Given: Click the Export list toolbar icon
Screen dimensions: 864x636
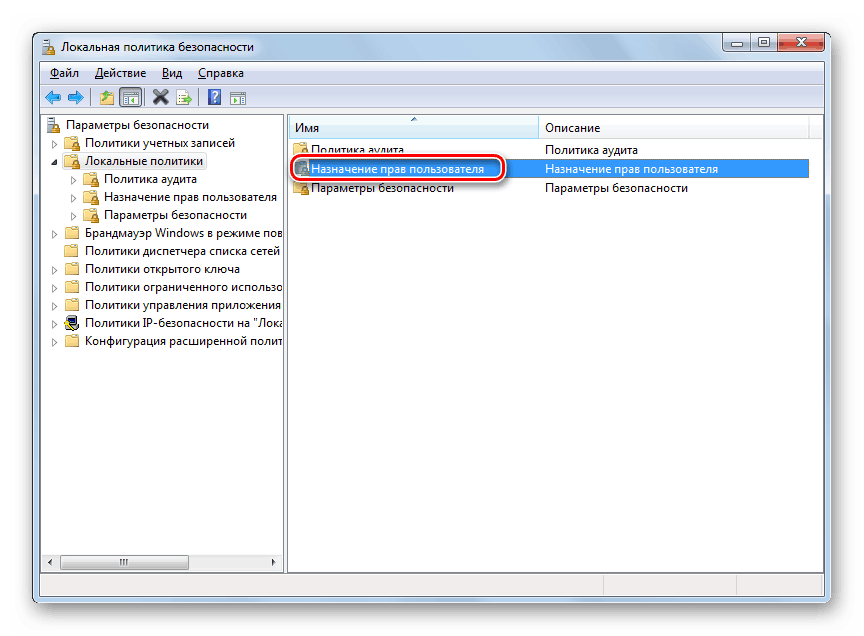Looking at the screenshot, I should [184, 98].
